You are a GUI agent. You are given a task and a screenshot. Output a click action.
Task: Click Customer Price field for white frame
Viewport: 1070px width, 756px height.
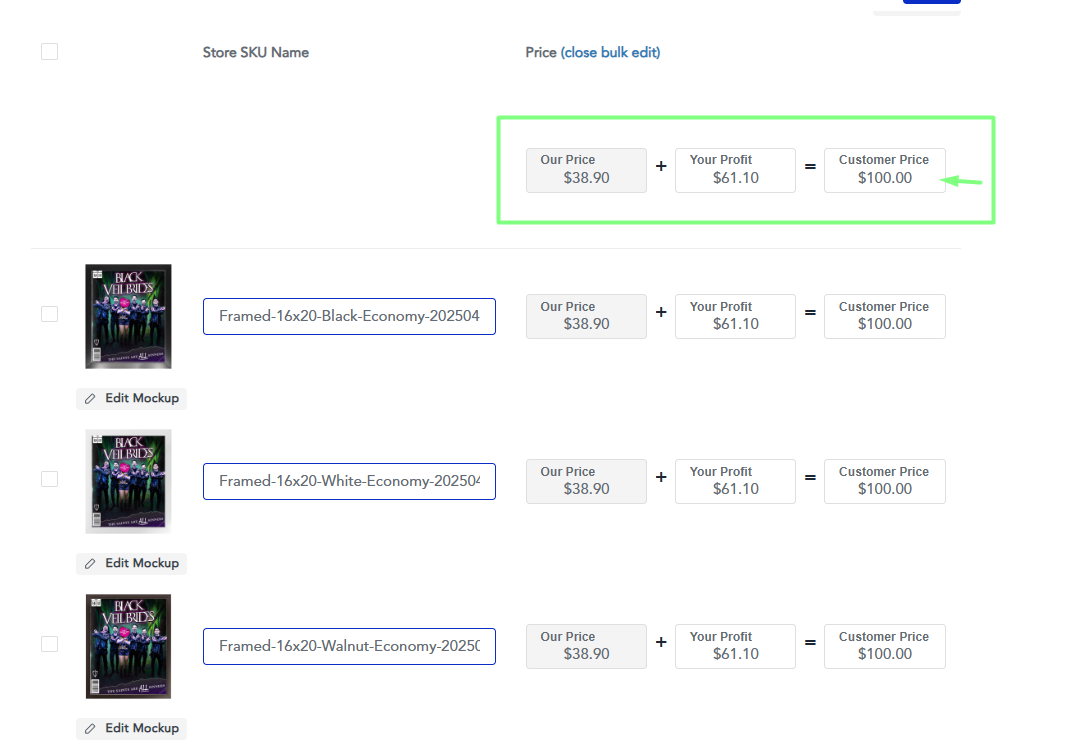[x=884, y=482]
